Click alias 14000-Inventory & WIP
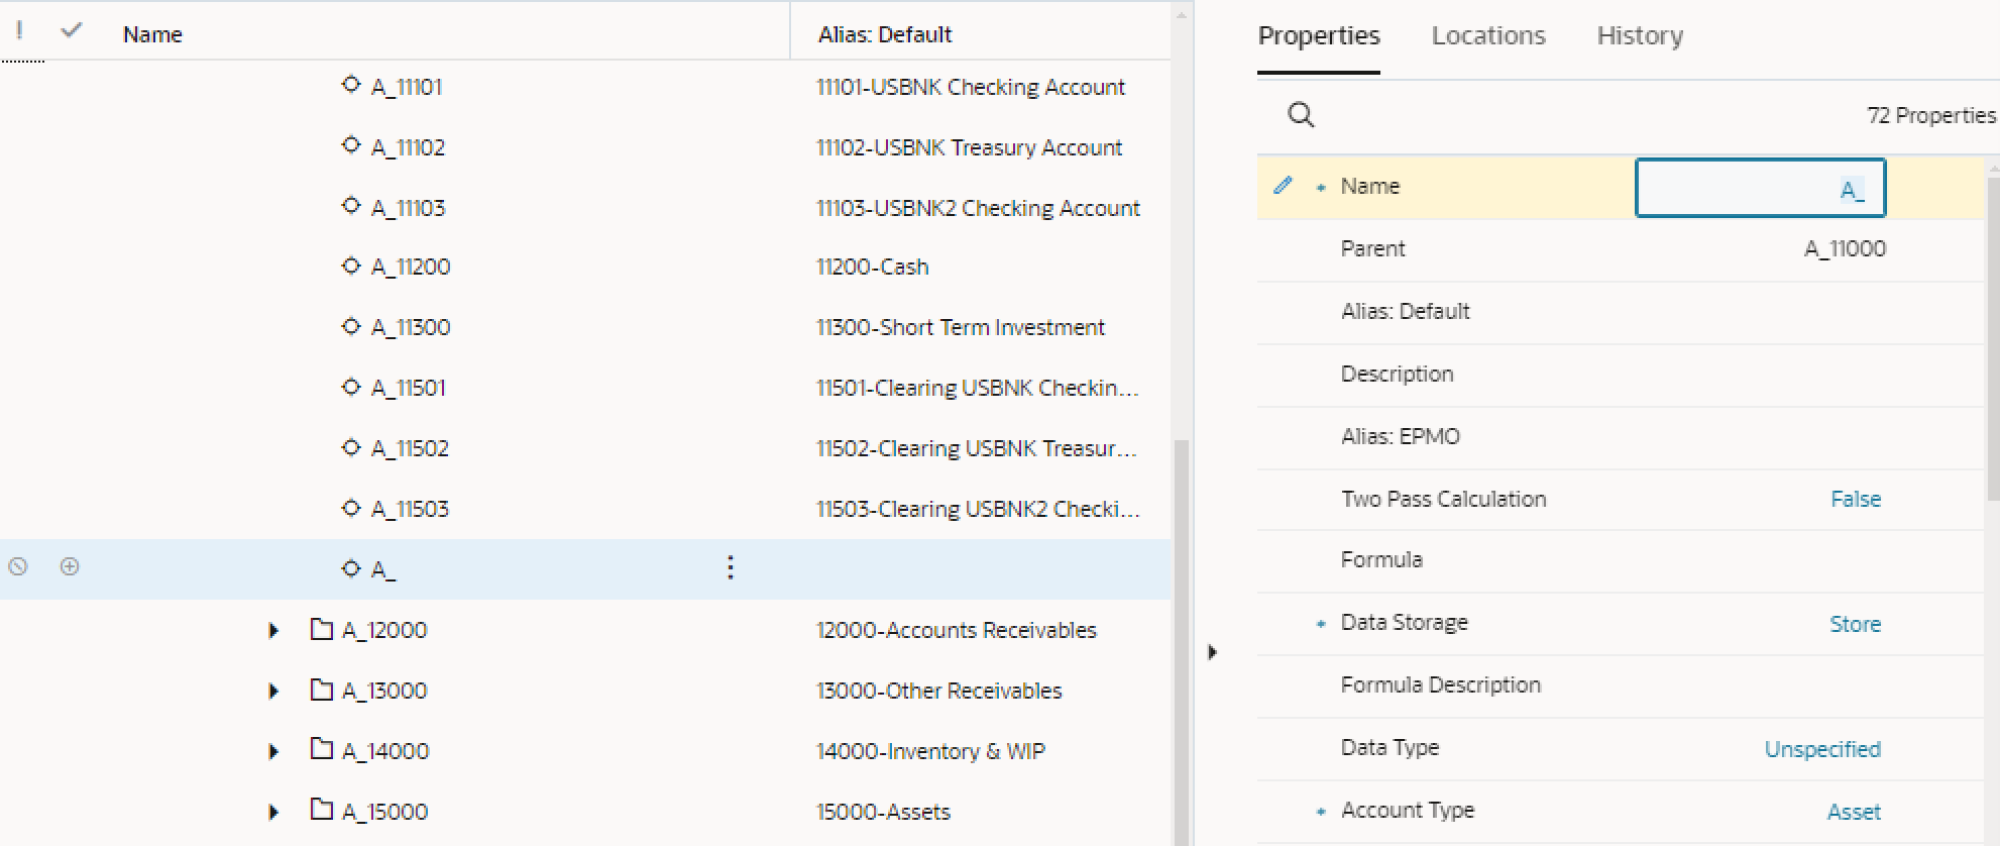 click(x=930, y=751)
